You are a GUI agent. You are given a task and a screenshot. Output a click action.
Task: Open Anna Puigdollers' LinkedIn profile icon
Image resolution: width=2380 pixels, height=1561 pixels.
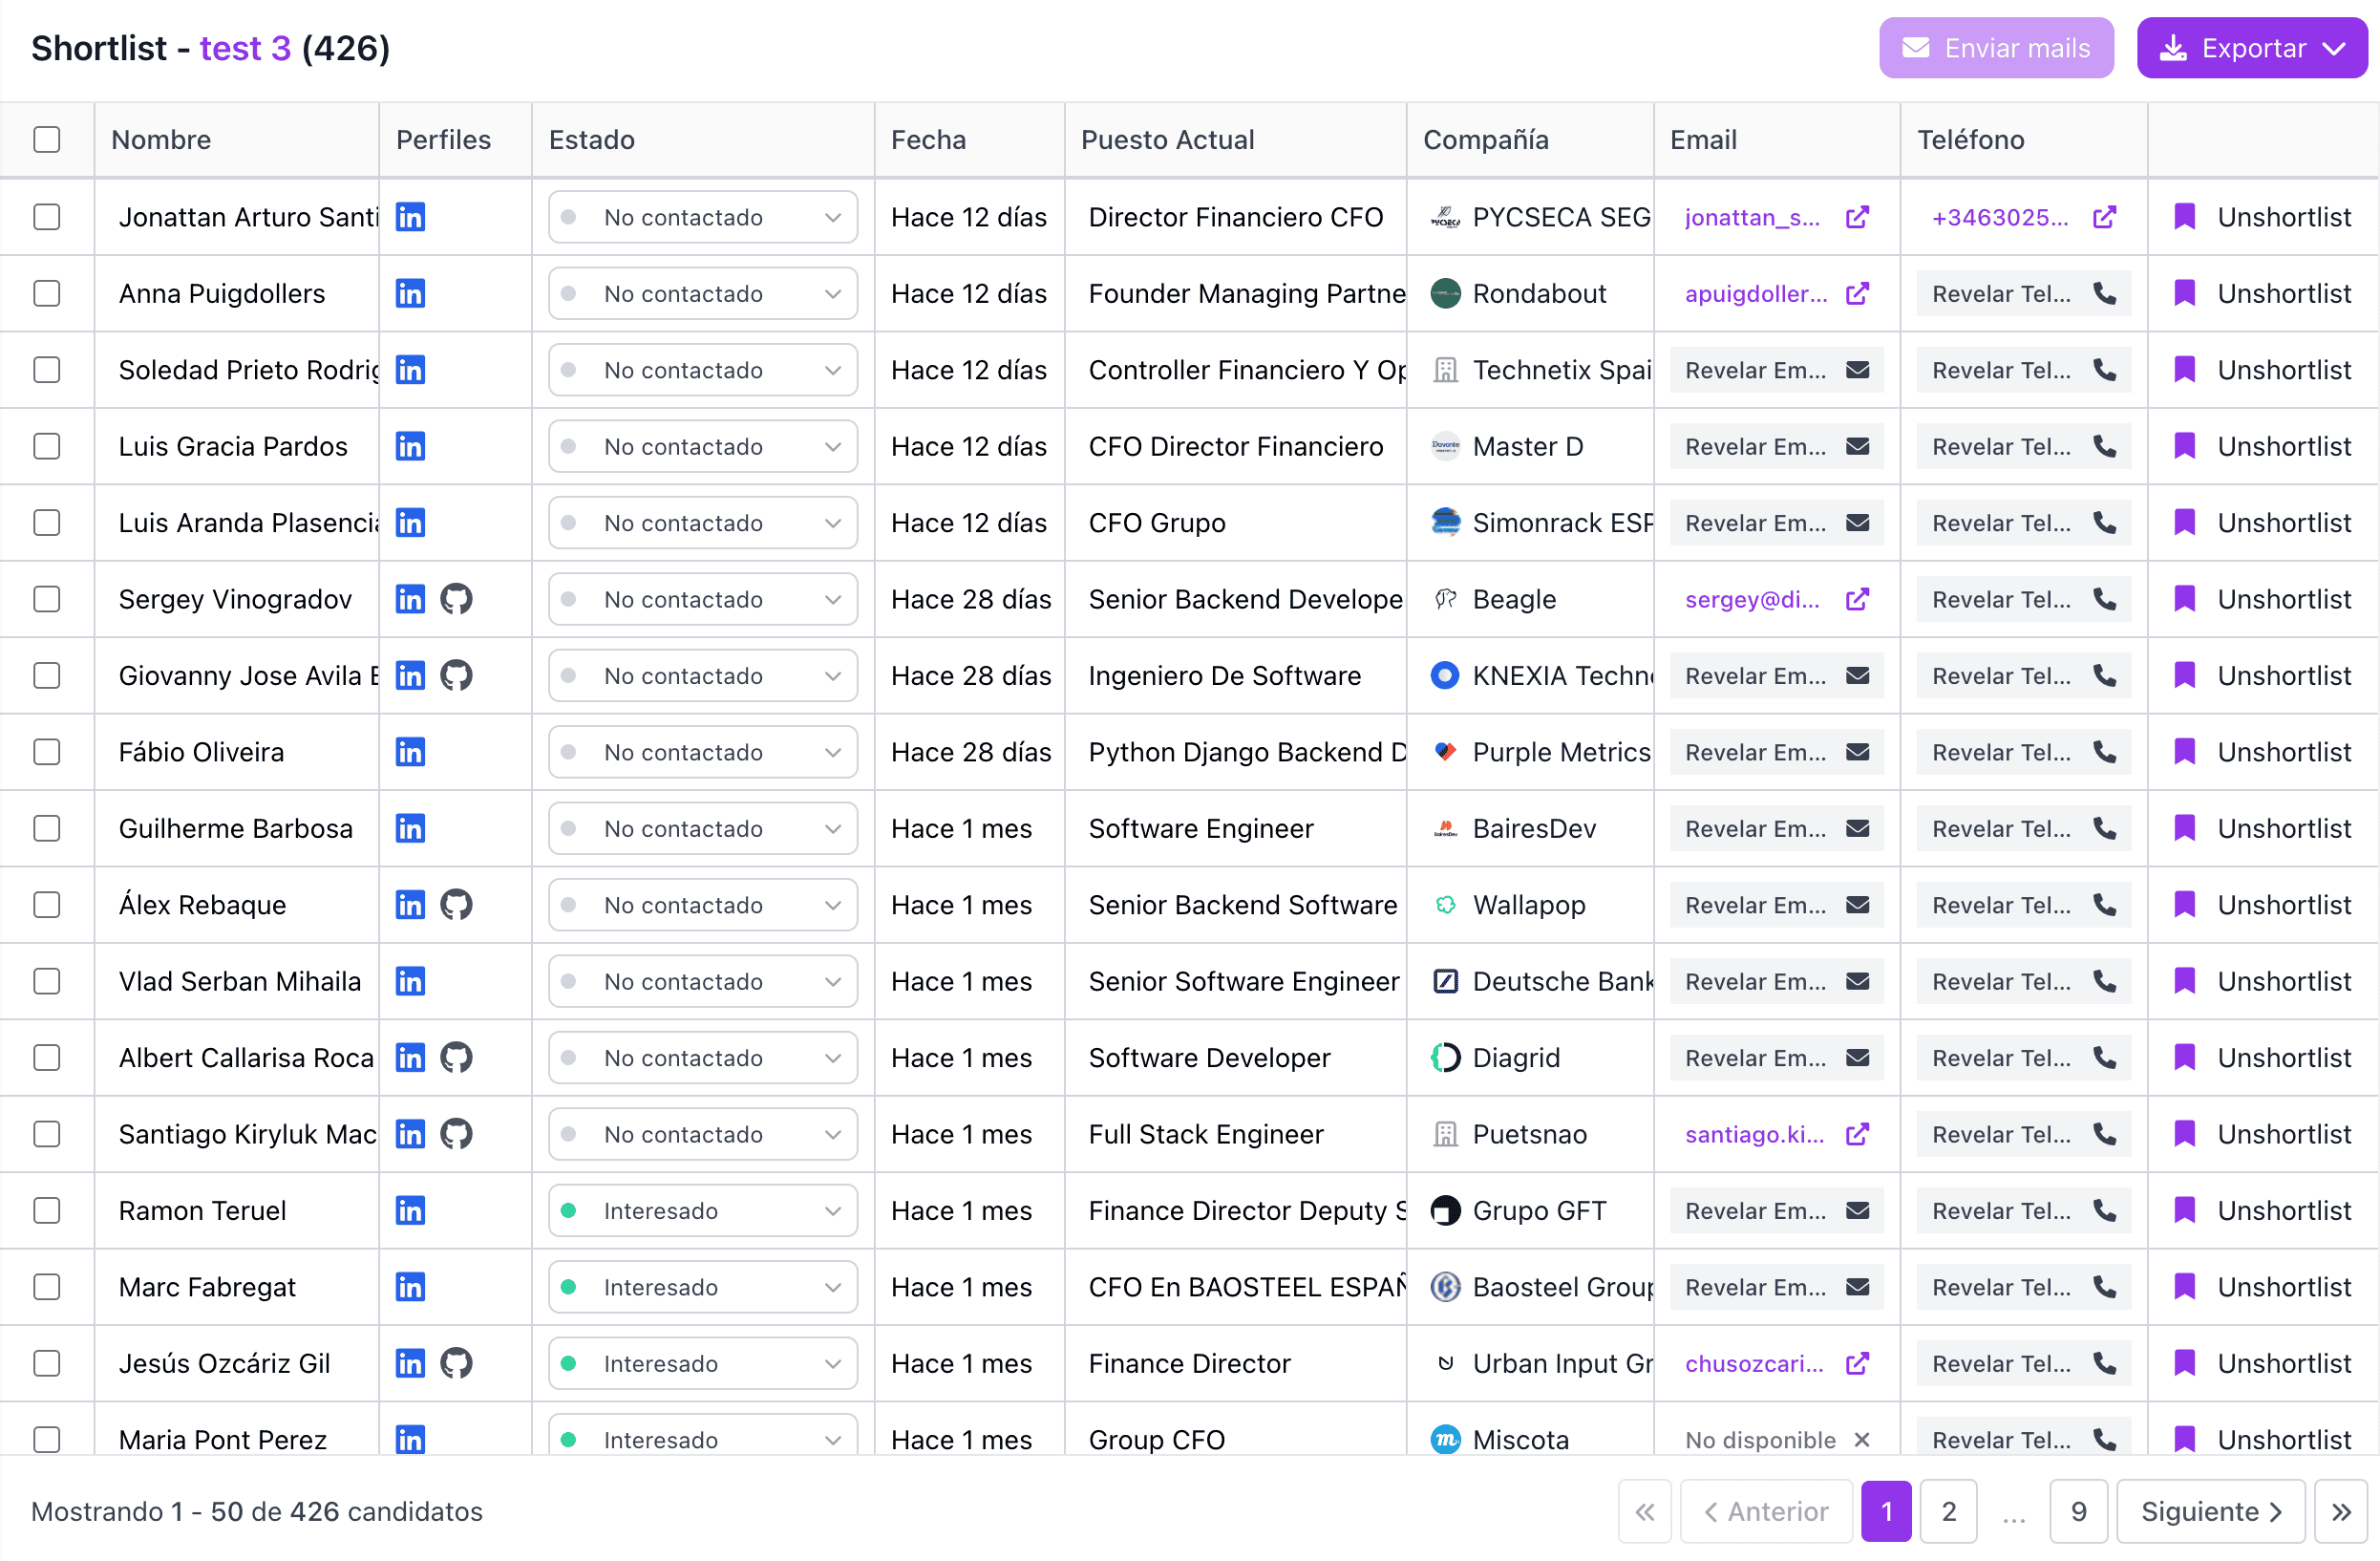(410, 293)
